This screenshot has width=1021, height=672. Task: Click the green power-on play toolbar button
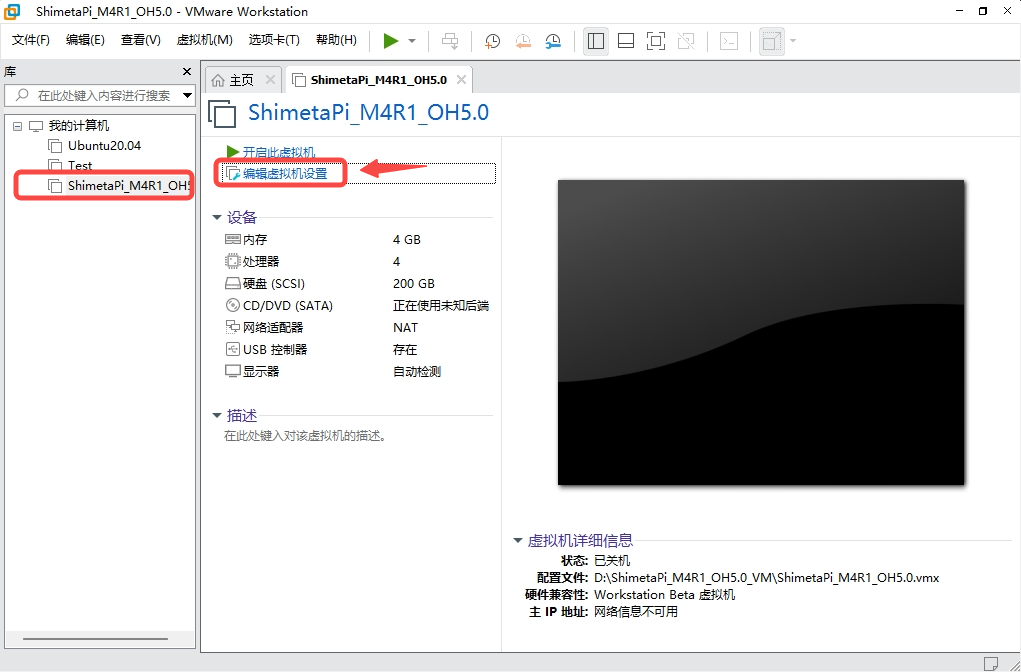tap(391, 41)
